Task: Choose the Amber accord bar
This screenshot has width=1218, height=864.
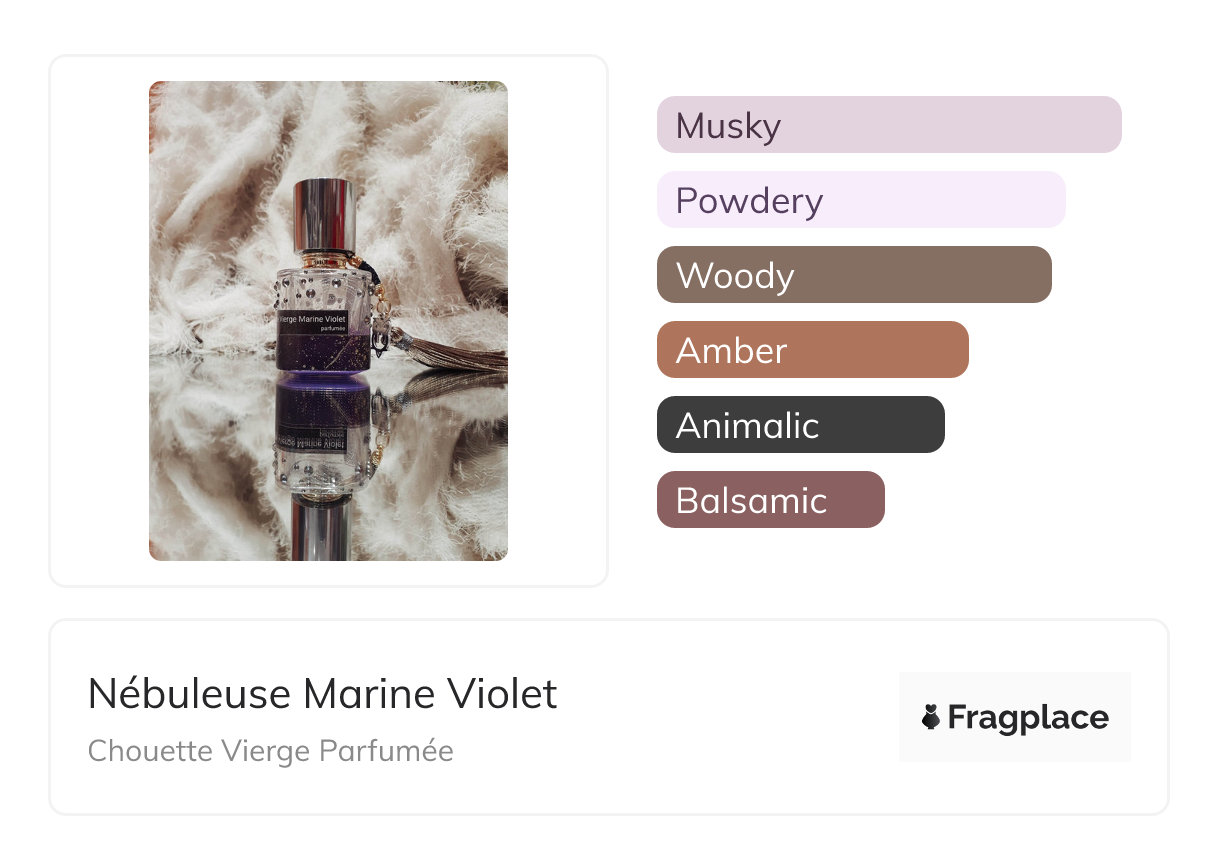Action: pos(812,350)
